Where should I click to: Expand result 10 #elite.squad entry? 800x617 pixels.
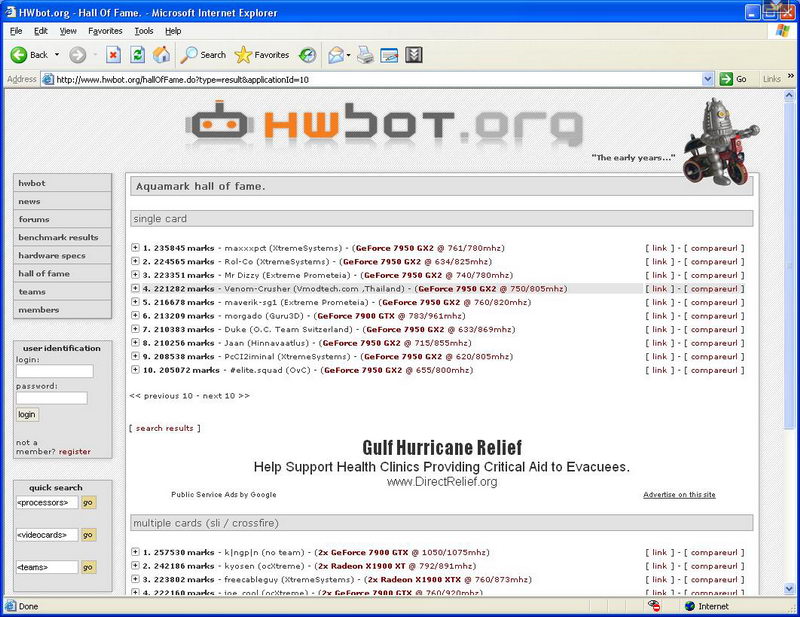[135, 369]
